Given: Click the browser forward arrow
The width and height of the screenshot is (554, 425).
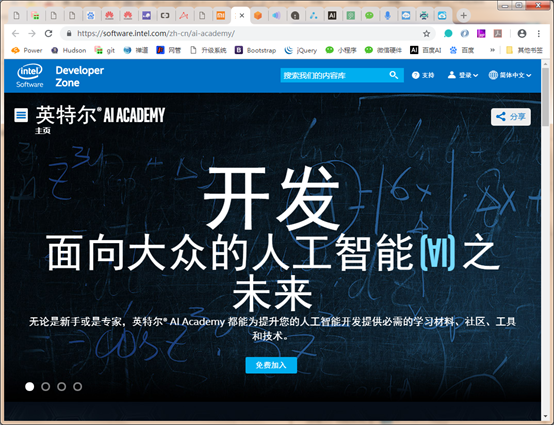Looking at the screenshot, I should [32, 34].
